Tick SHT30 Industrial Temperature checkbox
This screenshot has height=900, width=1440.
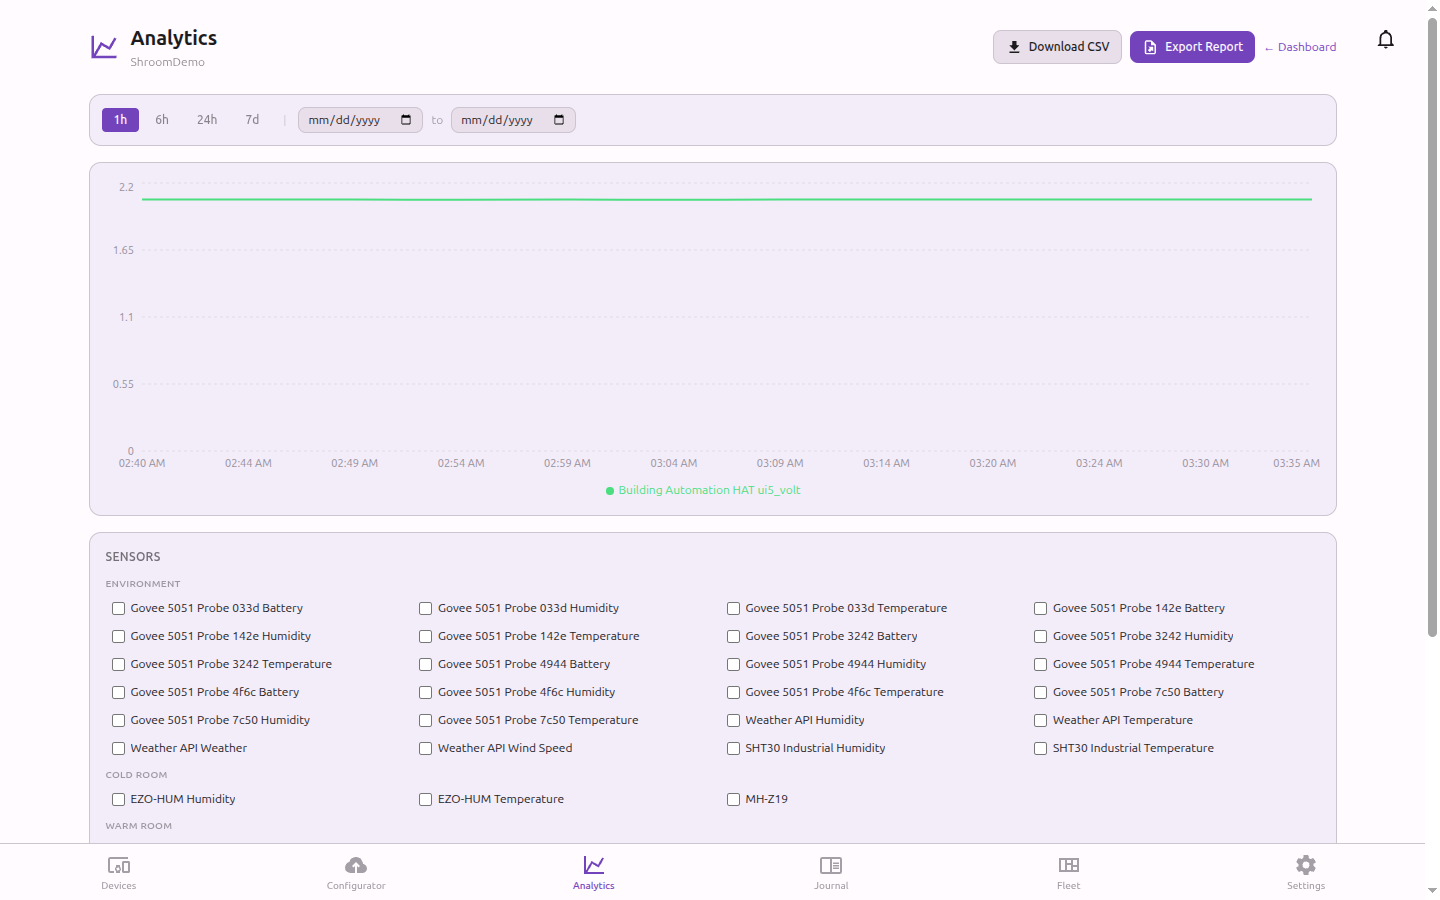click(x=1040, y=748)
